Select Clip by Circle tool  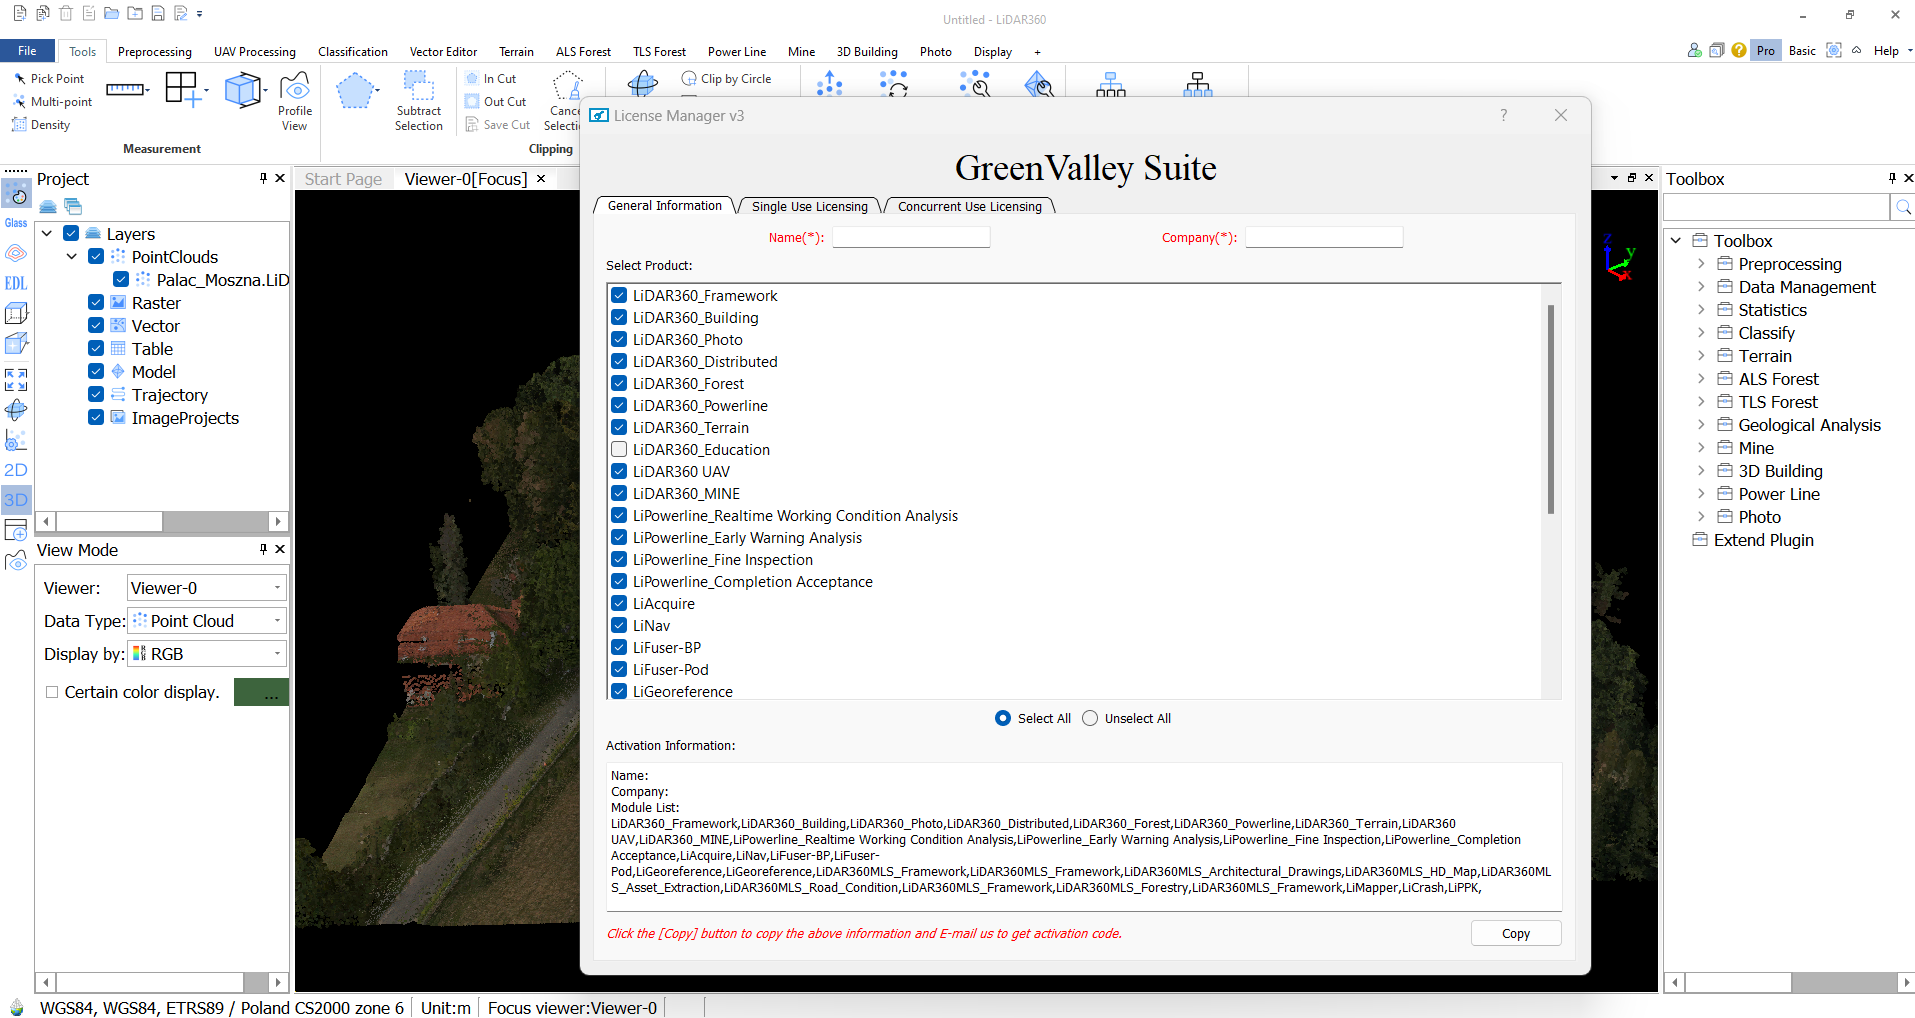pyautogui.click(x=727, y=78)
